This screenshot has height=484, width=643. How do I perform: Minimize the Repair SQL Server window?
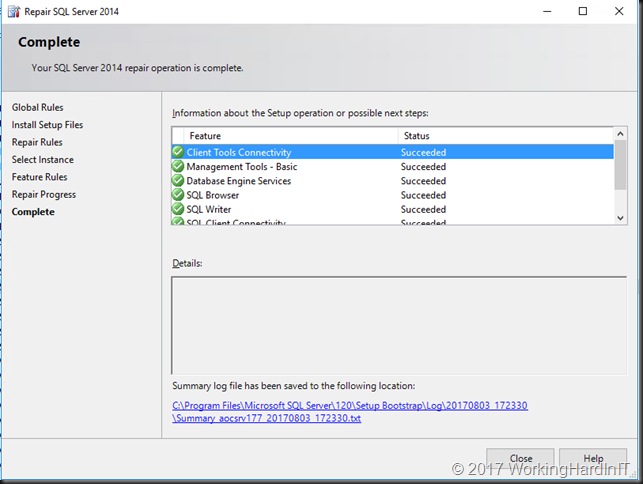[547, 11]
